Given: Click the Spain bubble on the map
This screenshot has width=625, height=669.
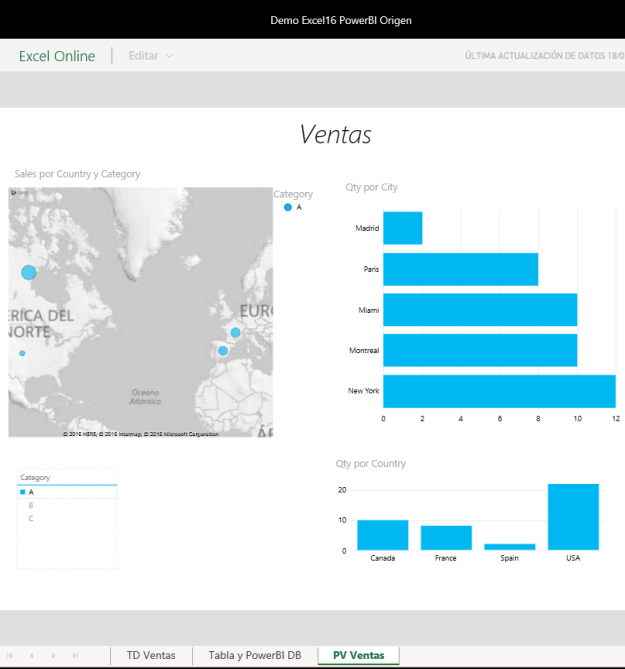Looking at the screenshot, I should coord(223,350).
